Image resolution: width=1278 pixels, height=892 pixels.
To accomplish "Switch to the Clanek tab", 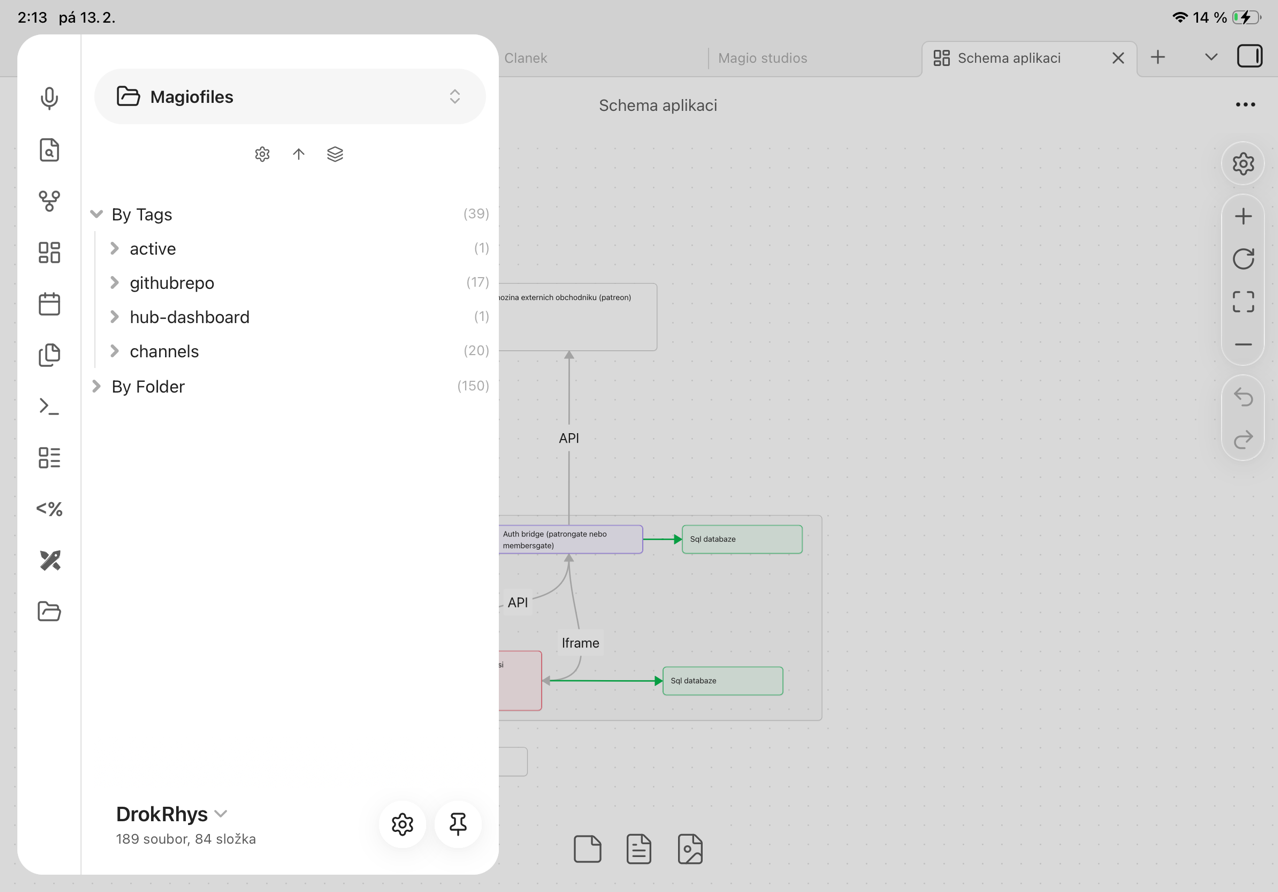I will click(526, 57).
